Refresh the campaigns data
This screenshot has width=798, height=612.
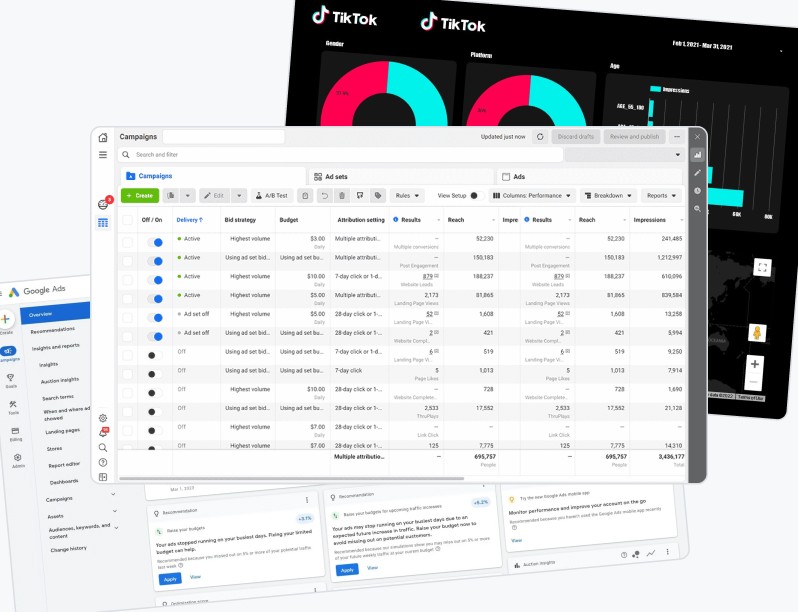point(540,137)
